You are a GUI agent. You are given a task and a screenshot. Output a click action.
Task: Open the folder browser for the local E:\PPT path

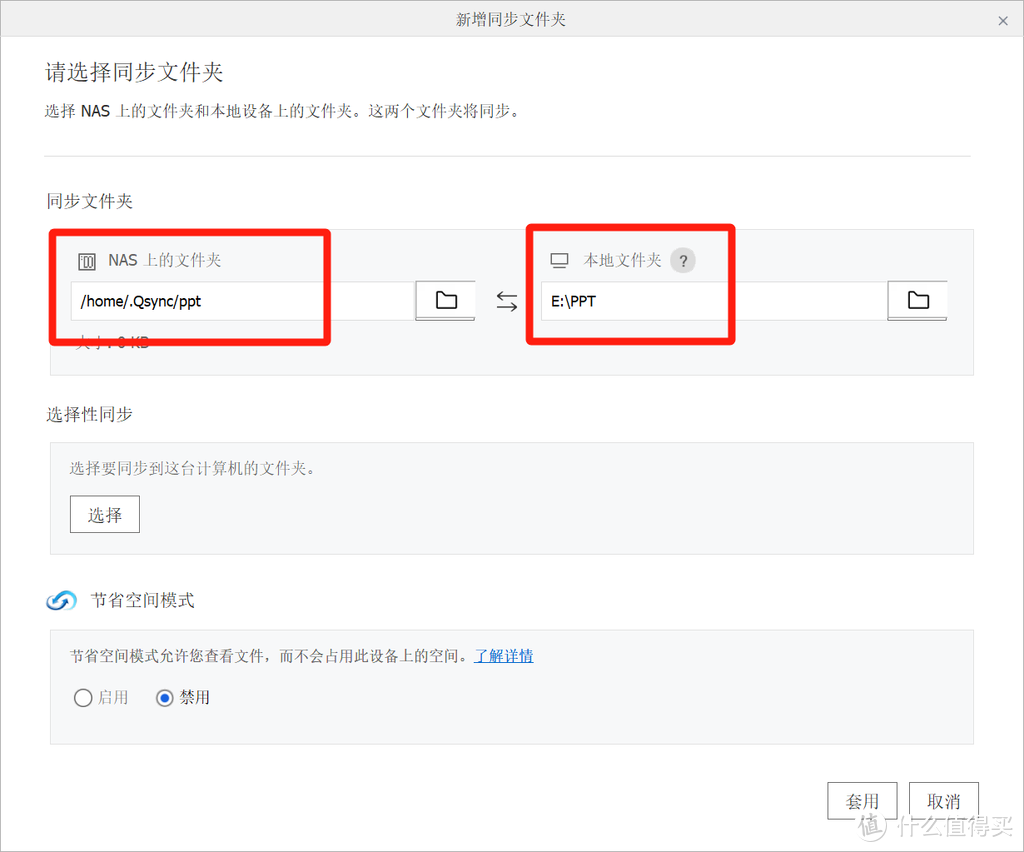click(916, 300)
